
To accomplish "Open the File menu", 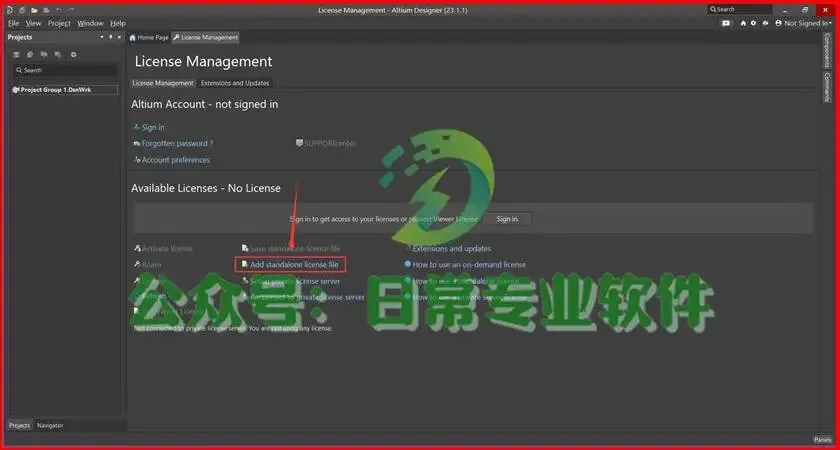I will [x=13, y=24].
